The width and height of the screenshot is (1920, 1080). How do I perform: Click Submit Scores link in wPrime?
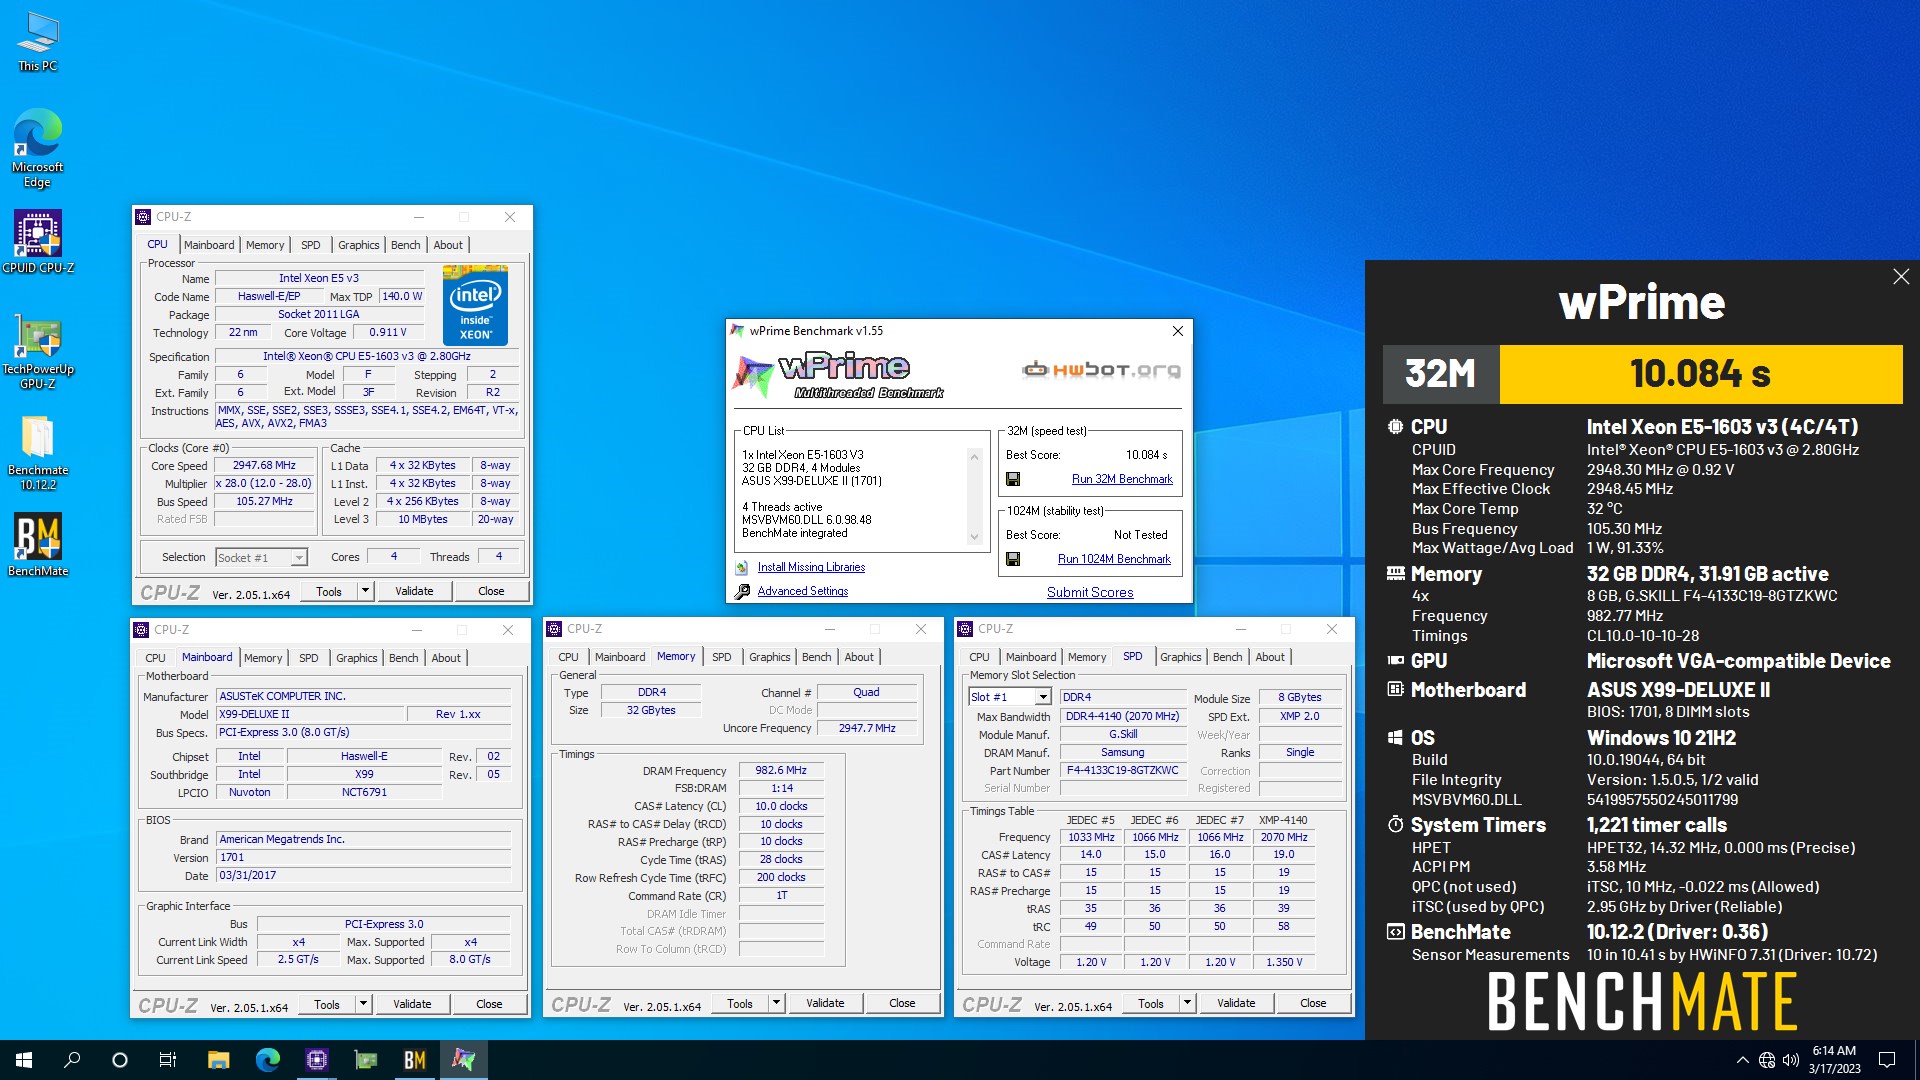(x=1090, y=592)
